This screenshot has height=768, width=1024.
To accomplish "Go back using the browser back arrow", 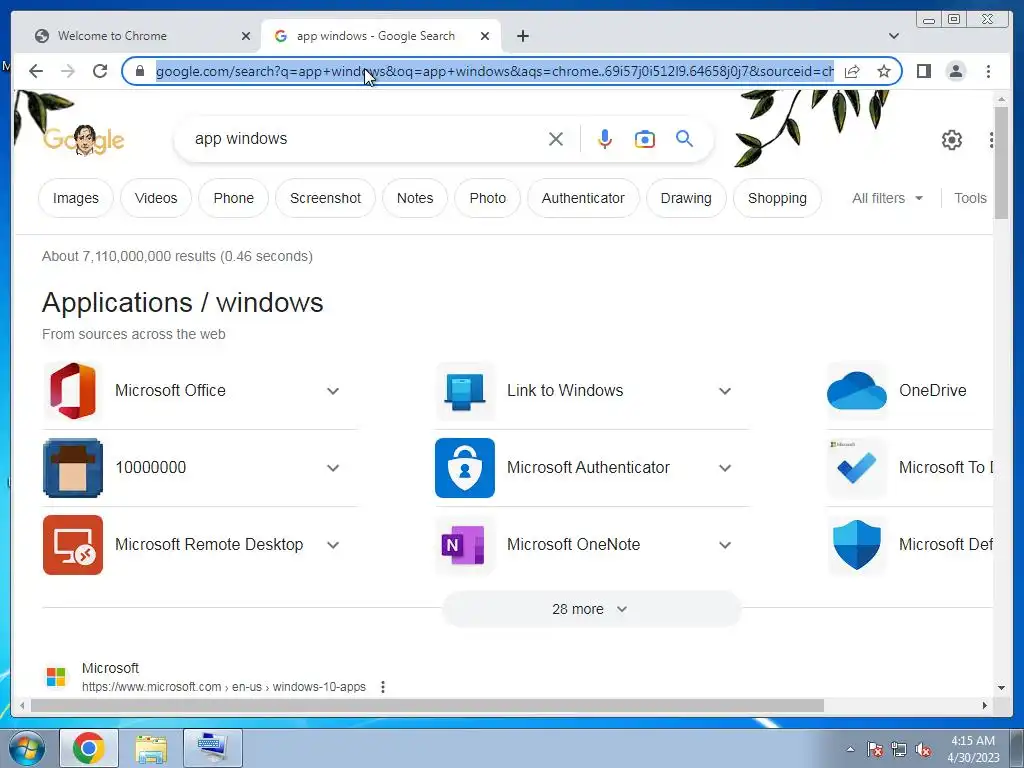I will coord(36,71).
